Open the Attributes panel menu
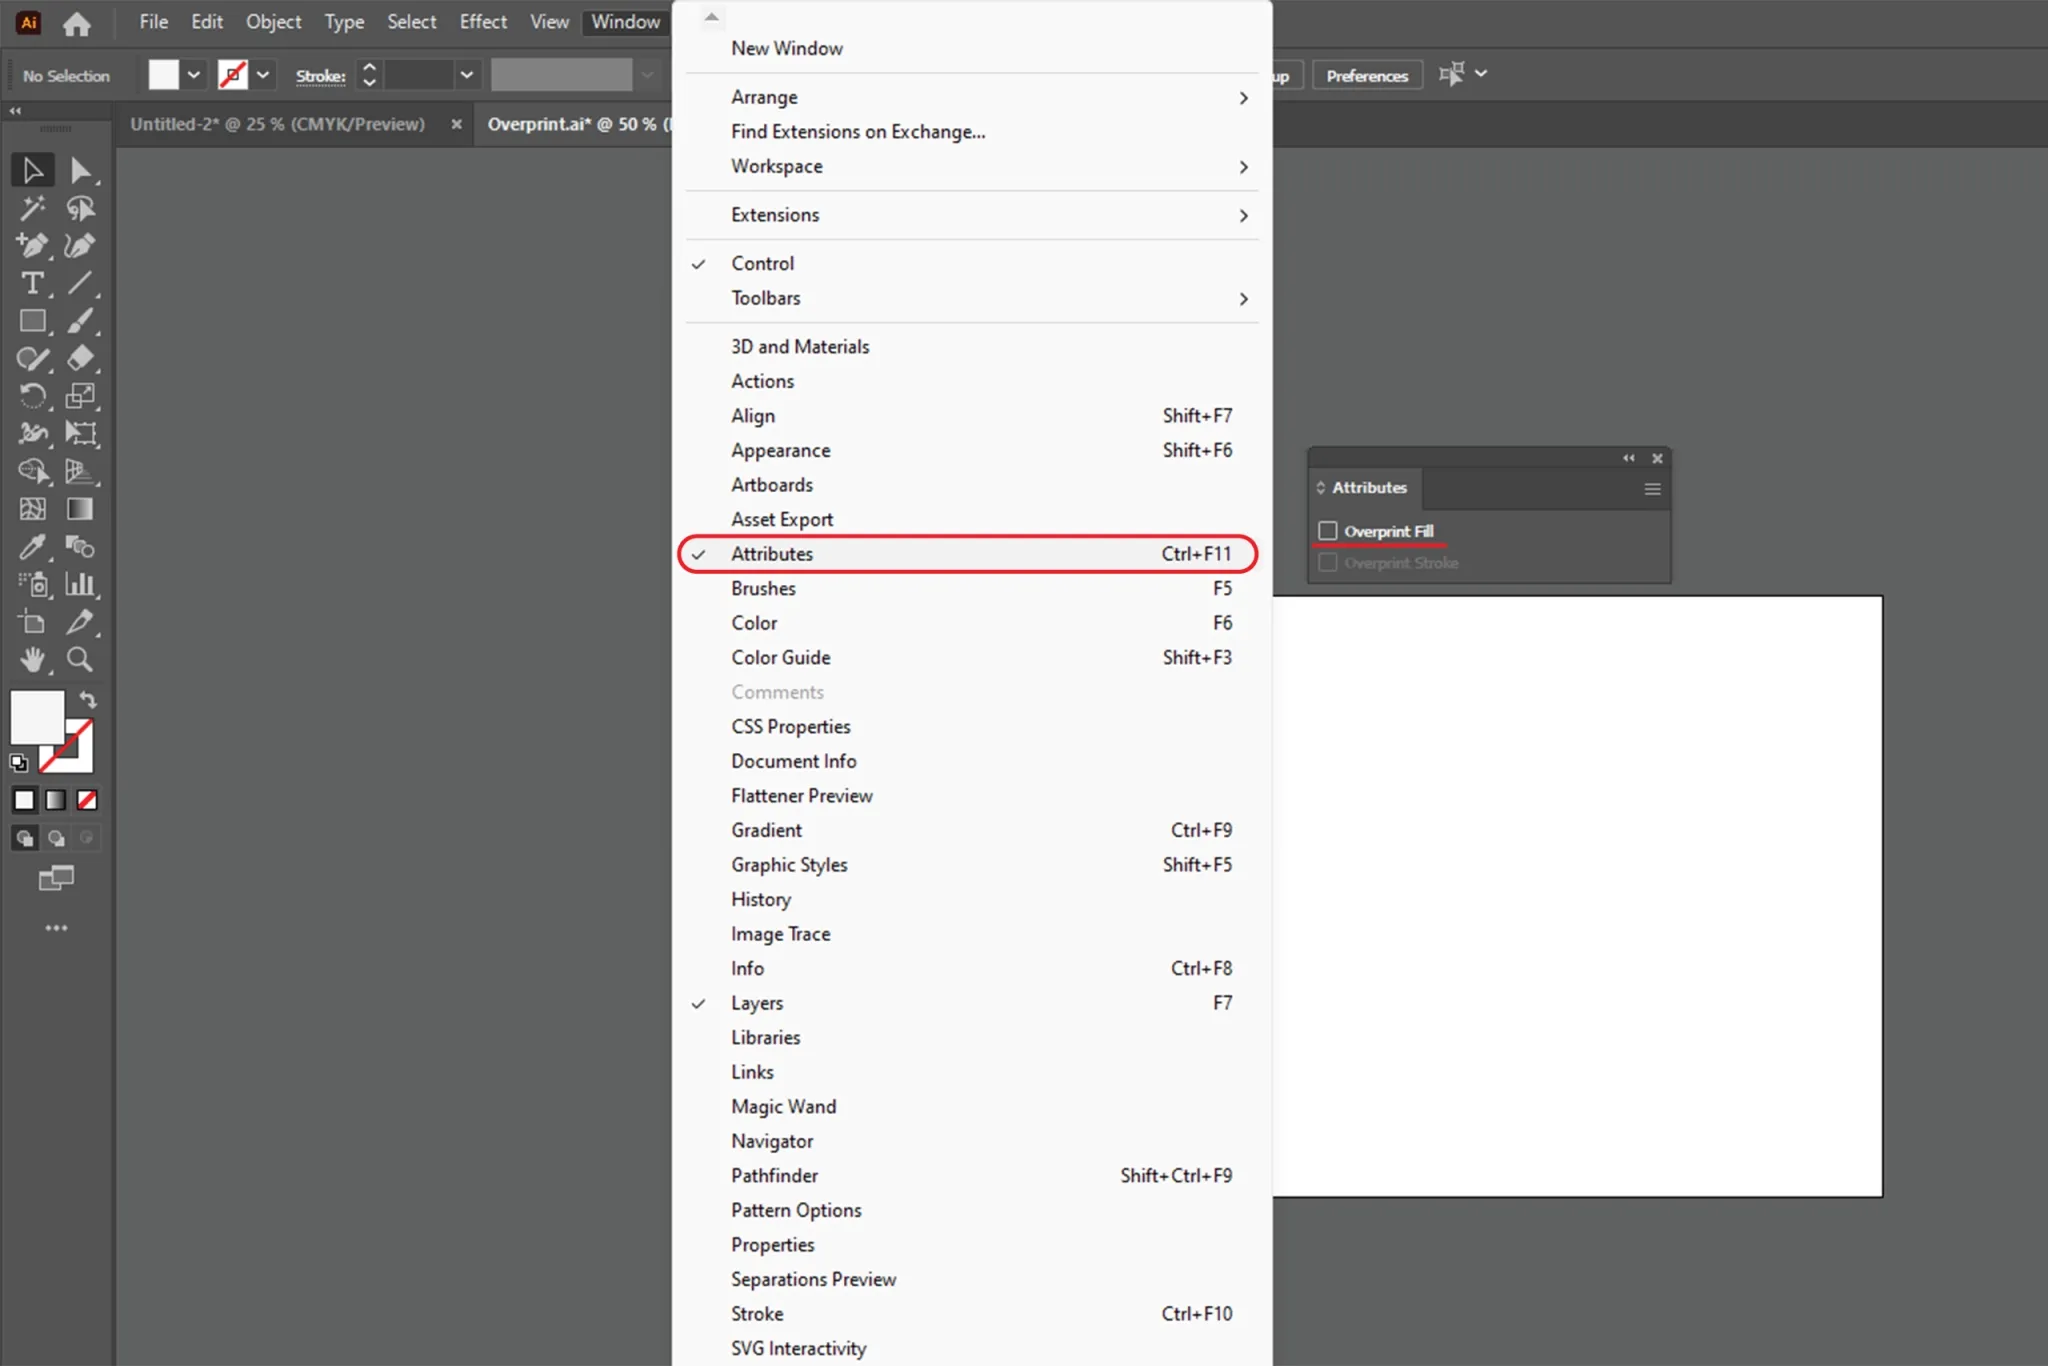Image resolution: width=2048 pixels, height=1366 pixels. tap(1650, 489)
